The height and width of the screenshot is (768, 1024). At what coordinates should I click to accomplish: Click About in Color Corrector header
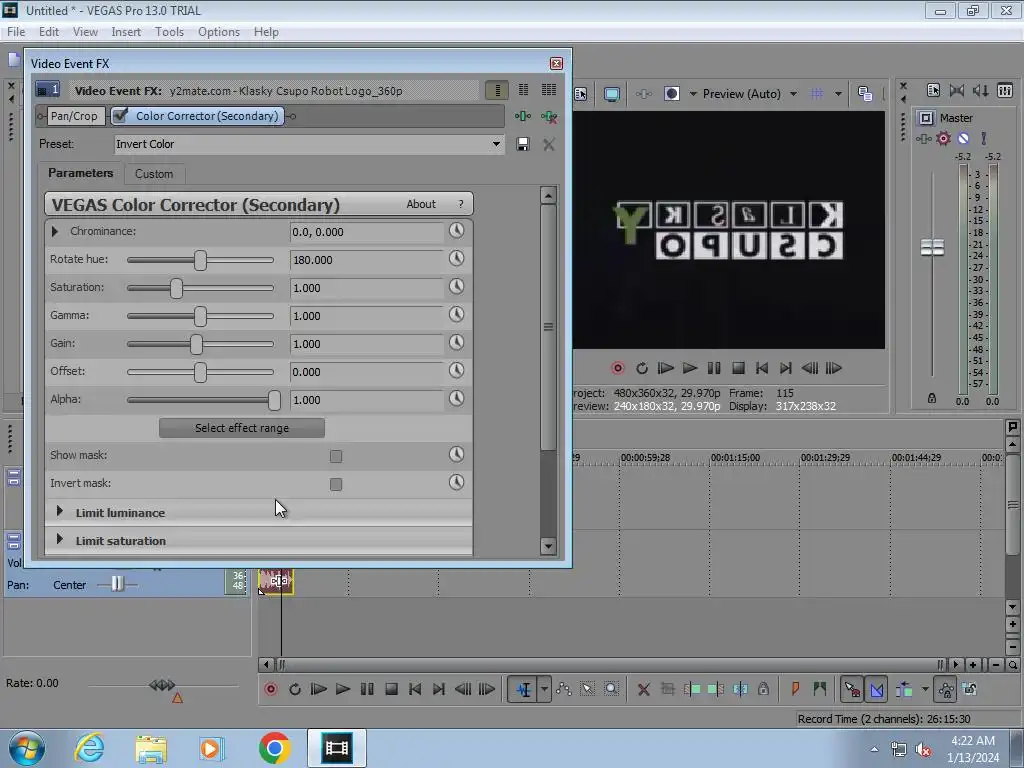[421, 204]
